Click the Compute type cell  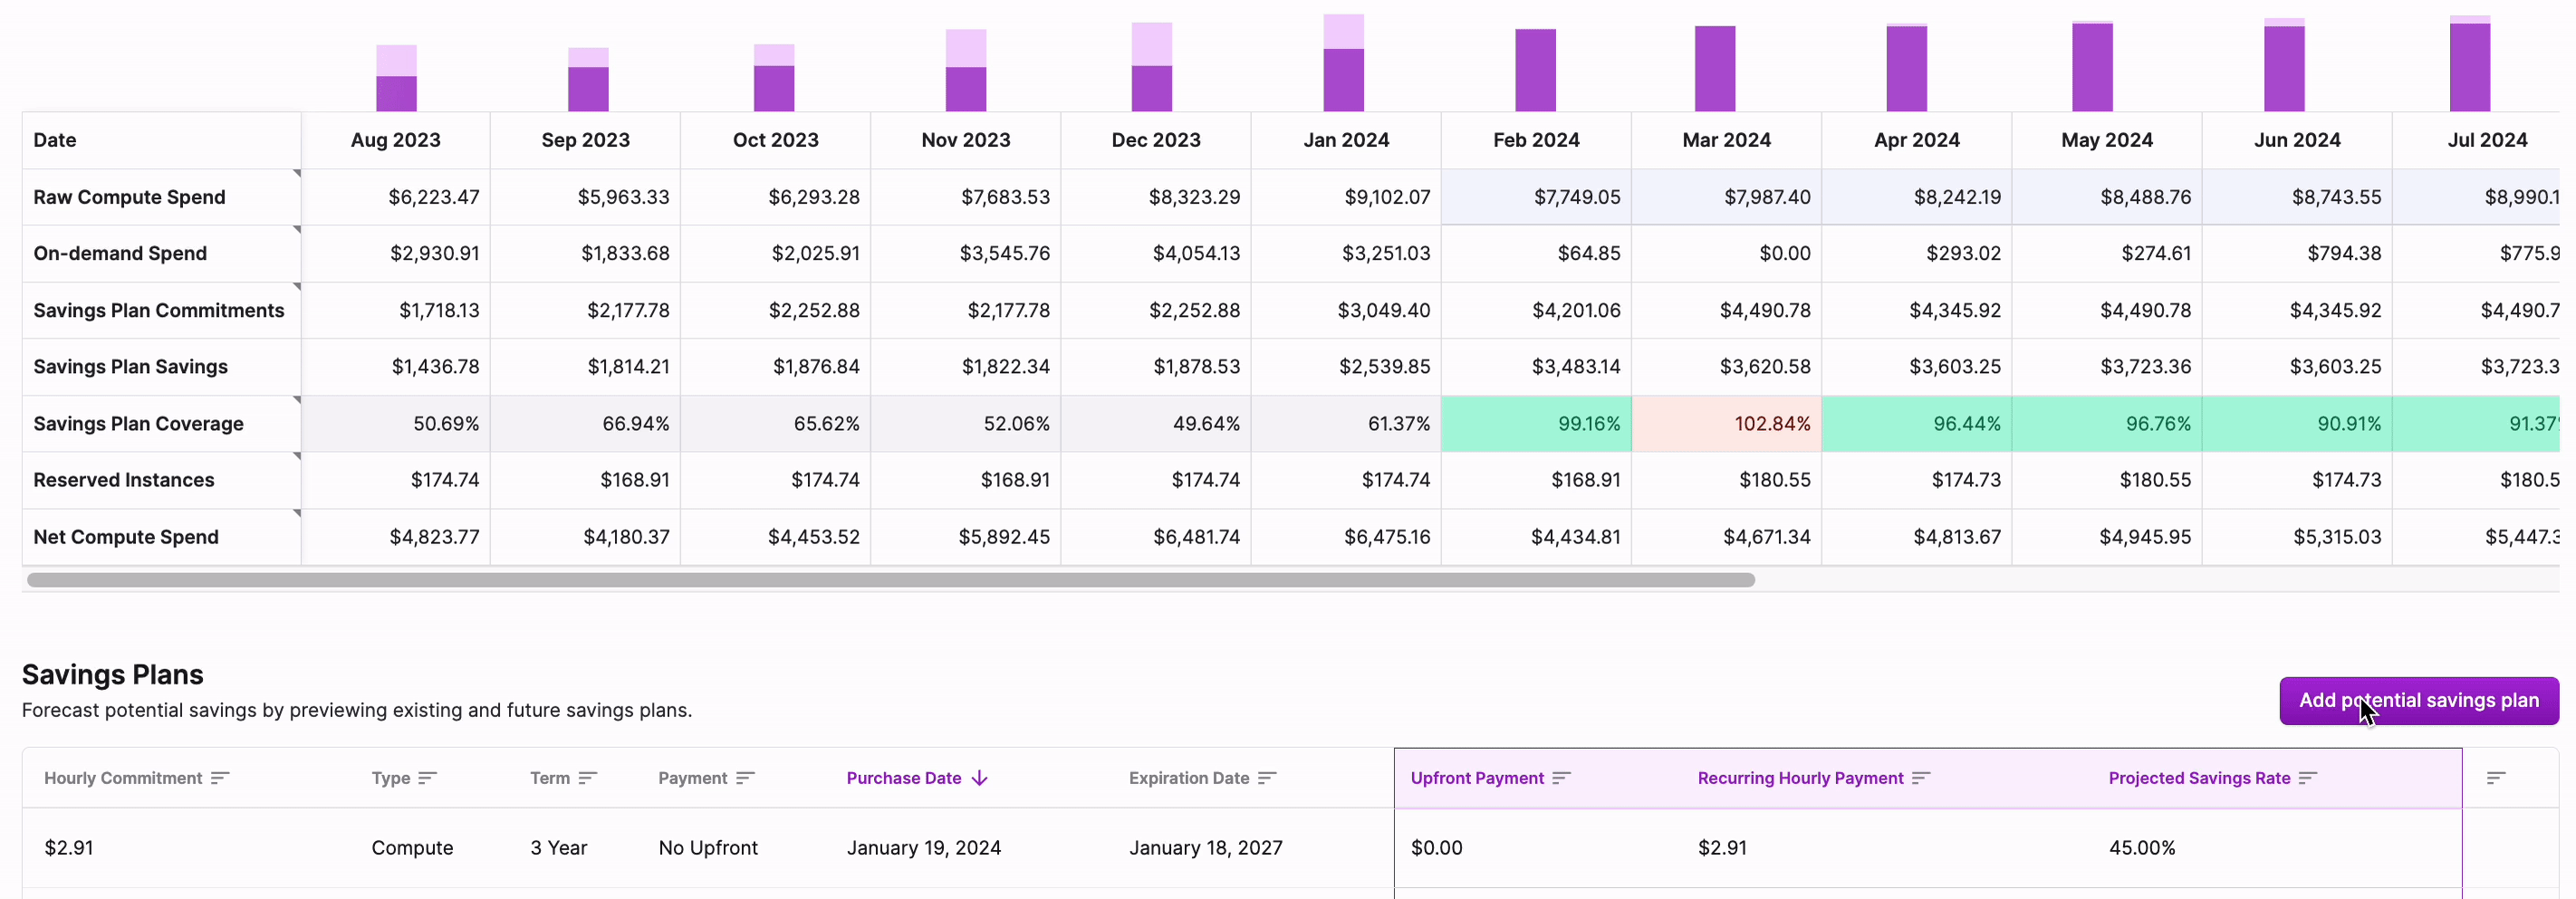point(412,848)
